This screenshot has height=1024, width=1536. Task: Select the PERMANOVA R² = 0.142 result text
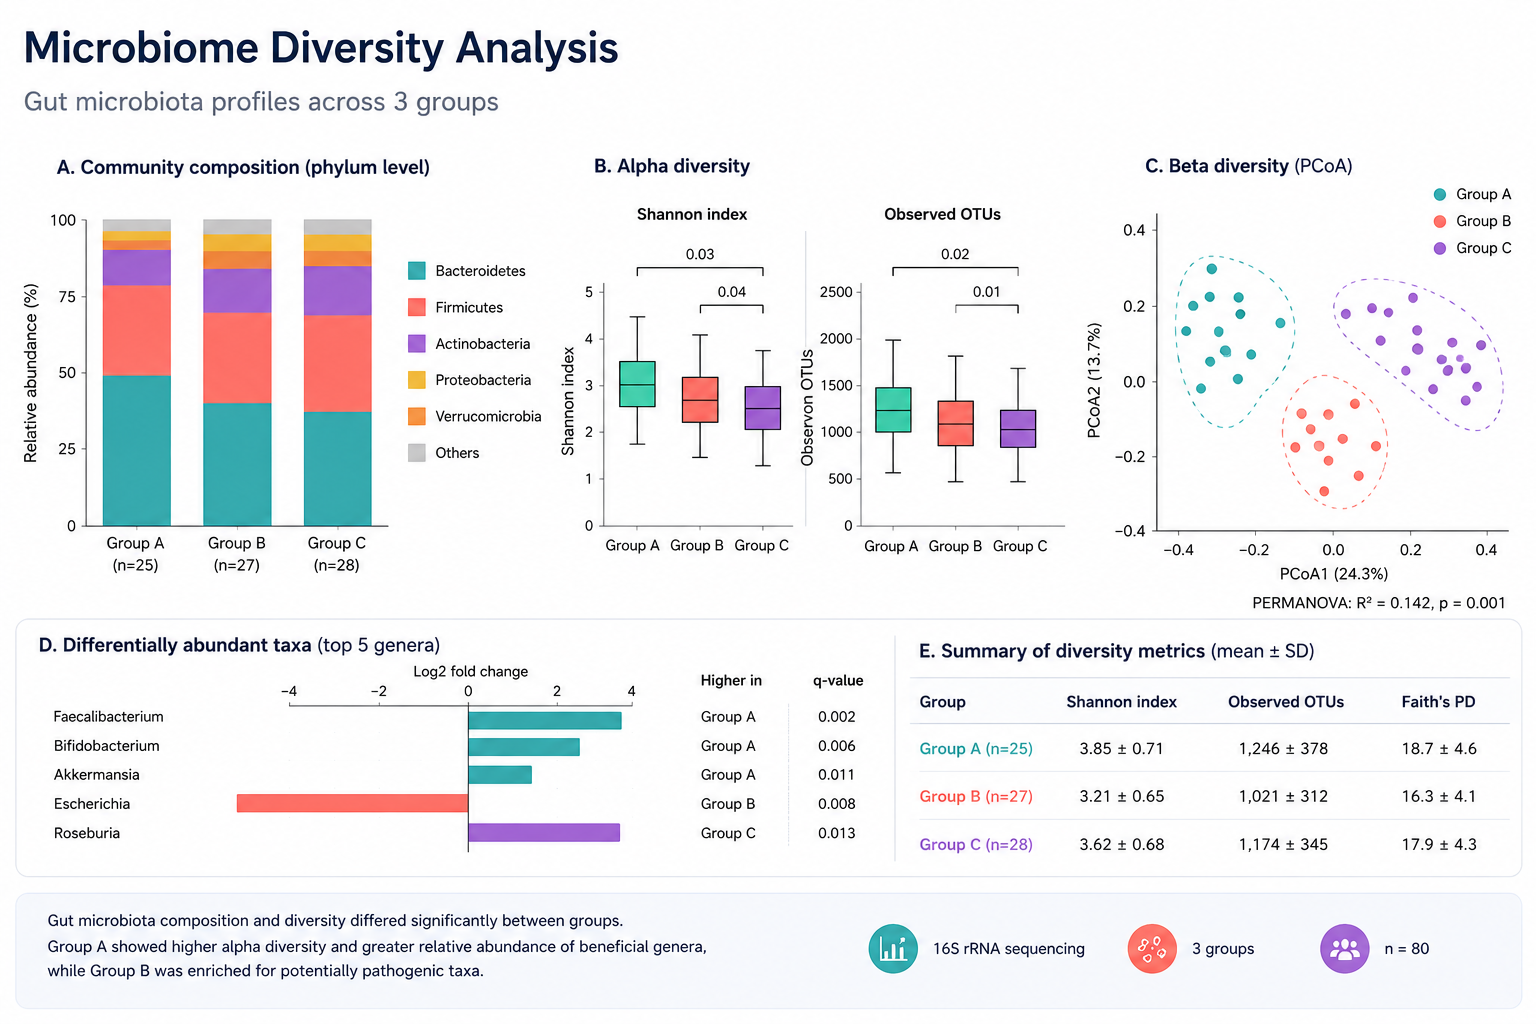tap(1379, 603)
